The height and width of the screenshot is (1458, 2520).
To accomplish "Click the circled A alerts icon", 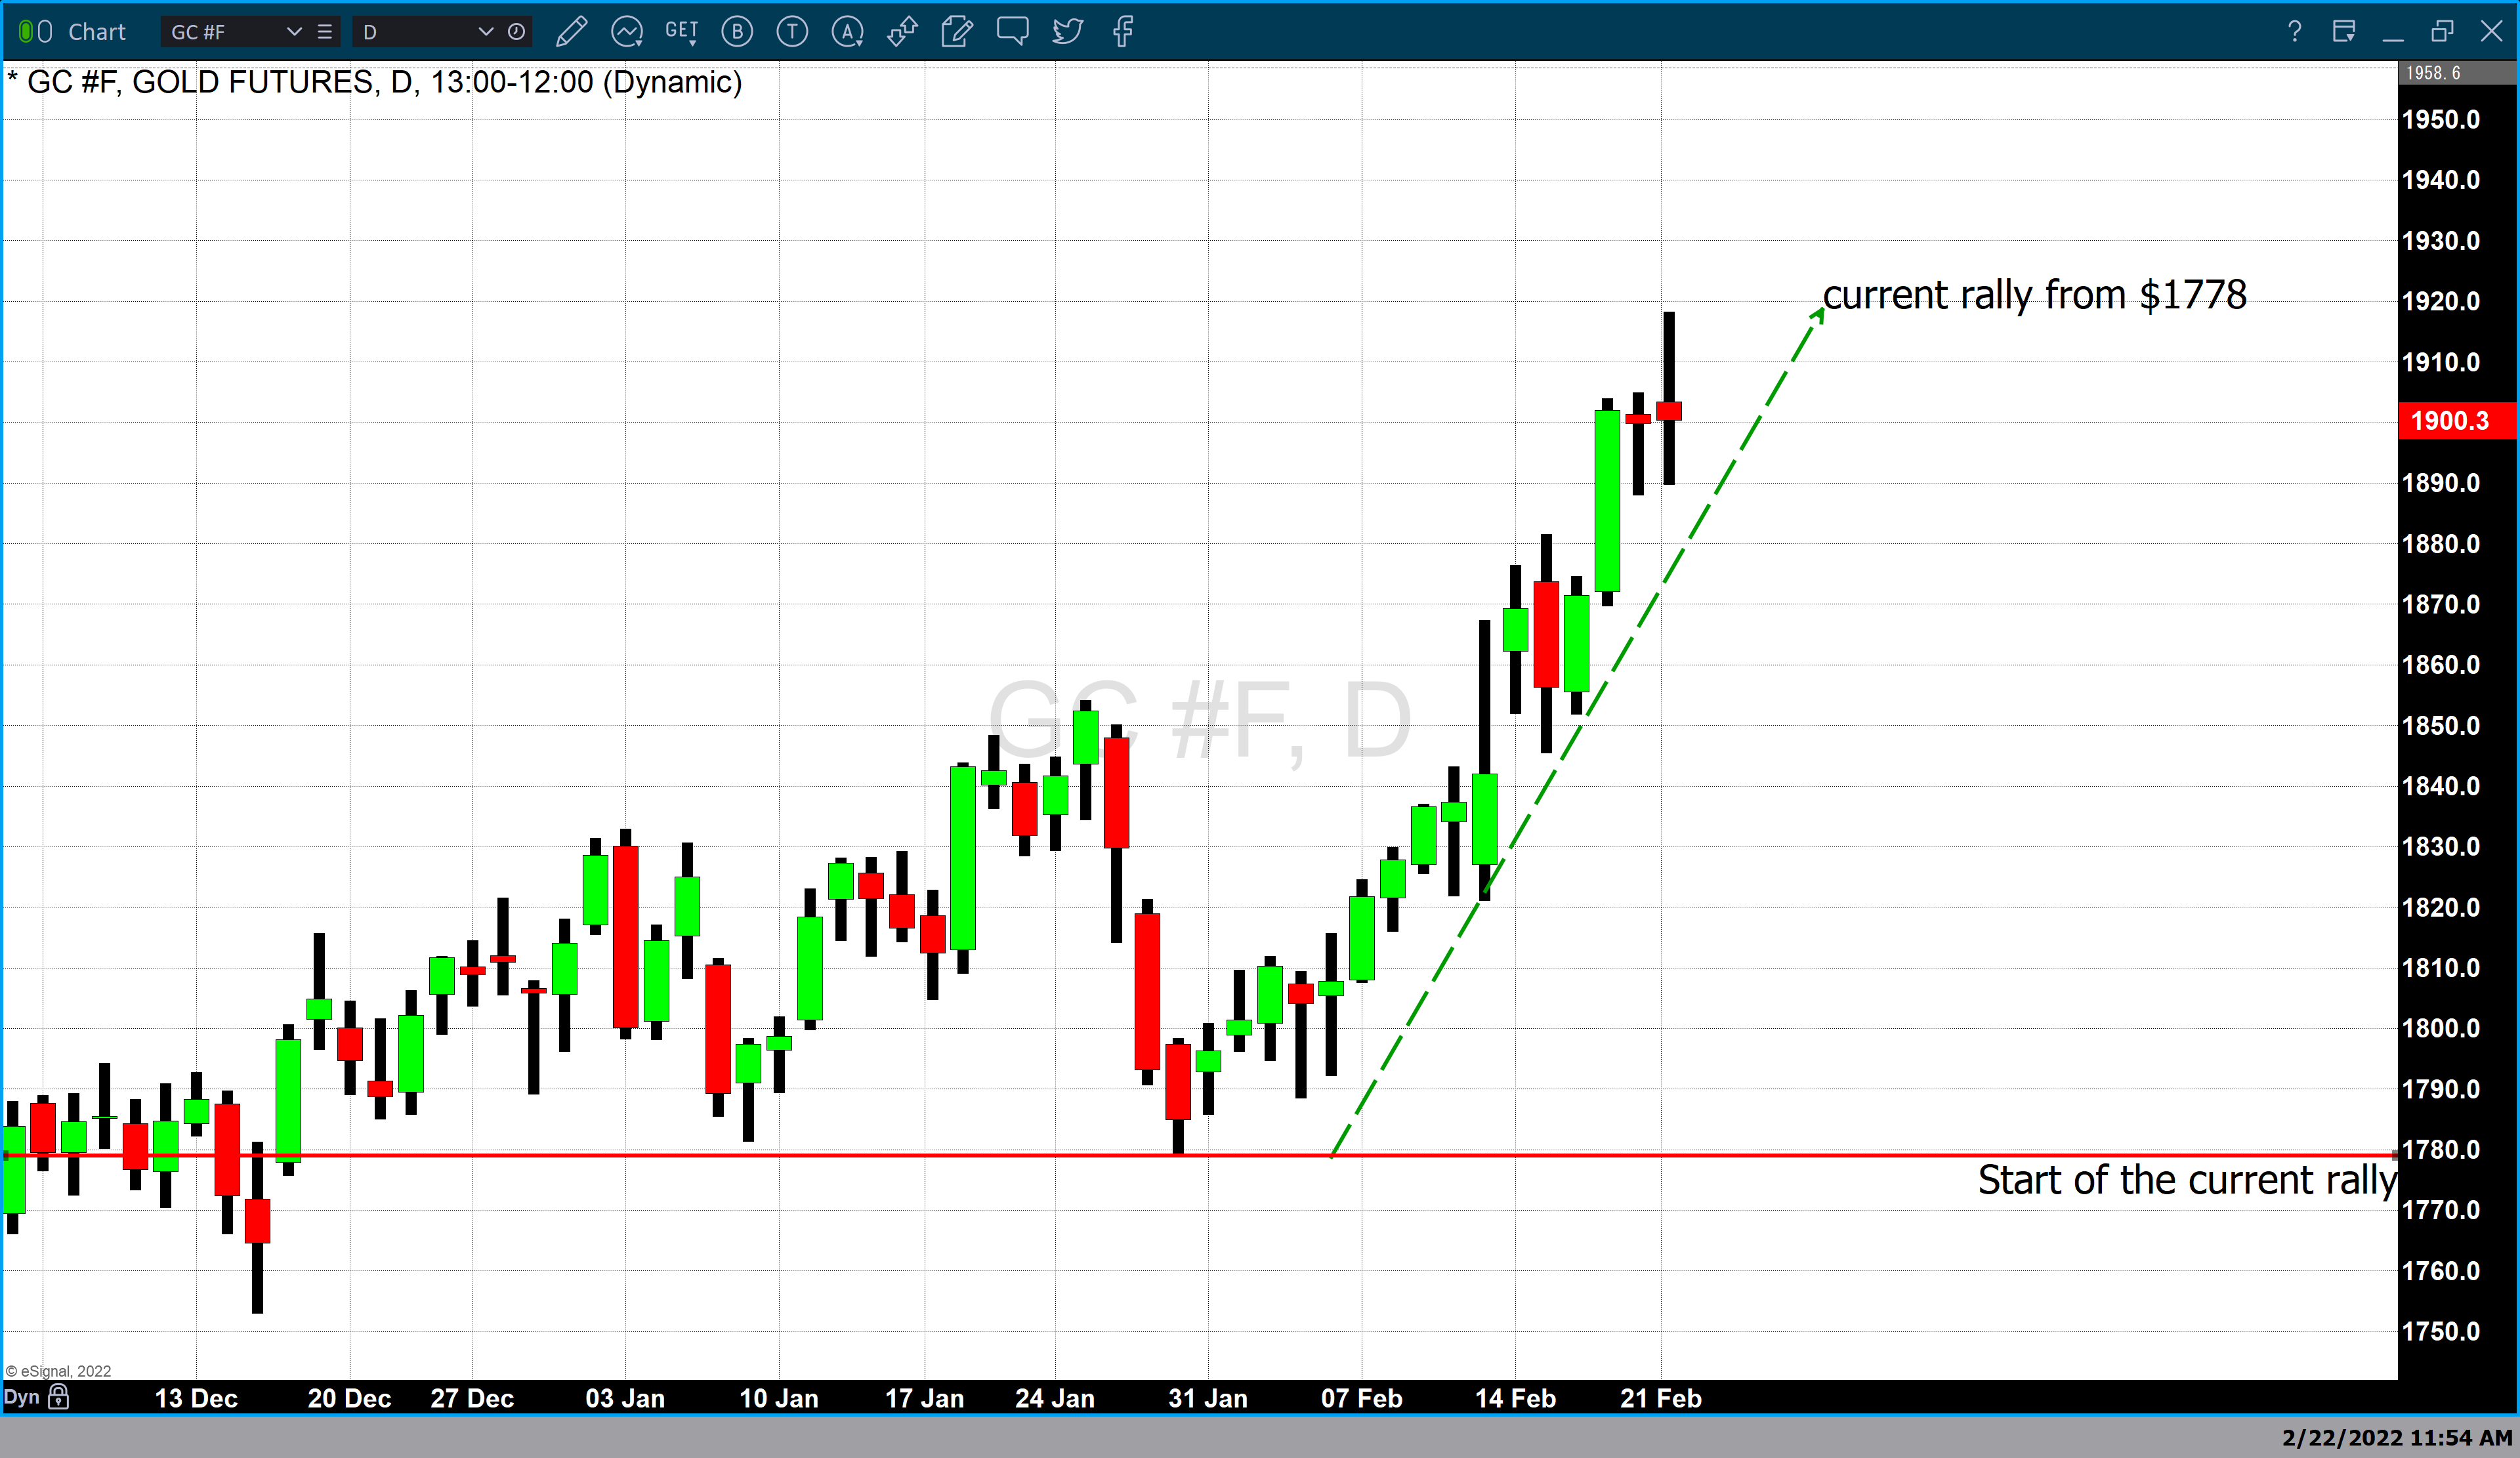I will coord(848,32).
